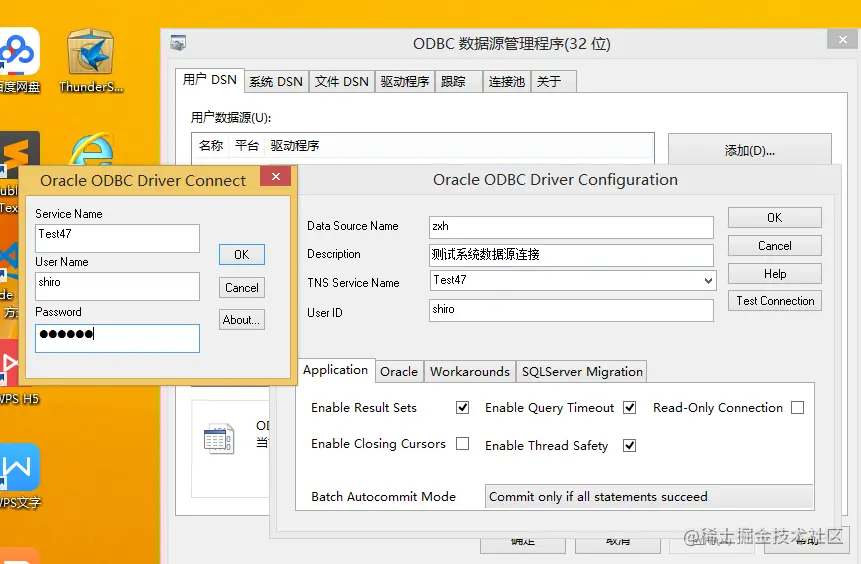The width and height of the screenshot is (861, 564).
Task: Launch Internet Explorer from the desktop
Action: coord(92,149)
